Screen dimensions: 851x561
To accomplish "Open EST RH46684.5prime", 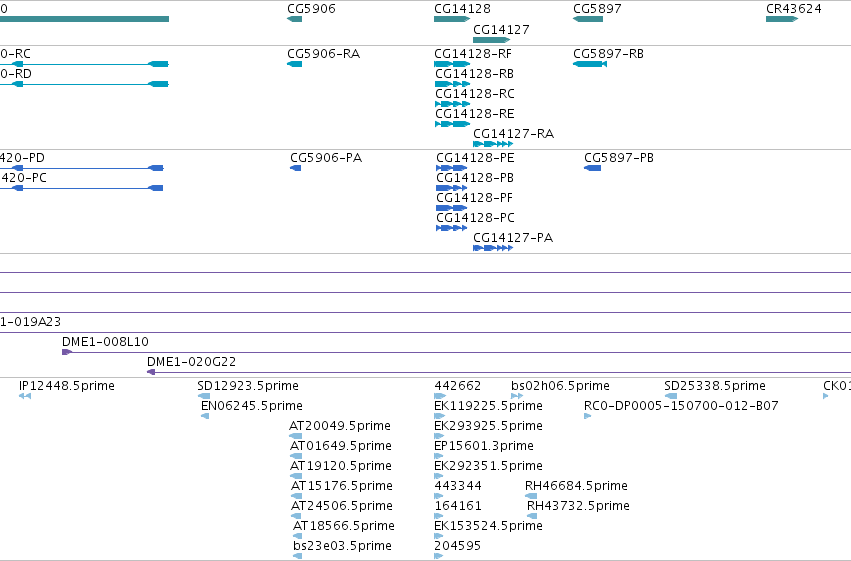I will tap(576, 486).
